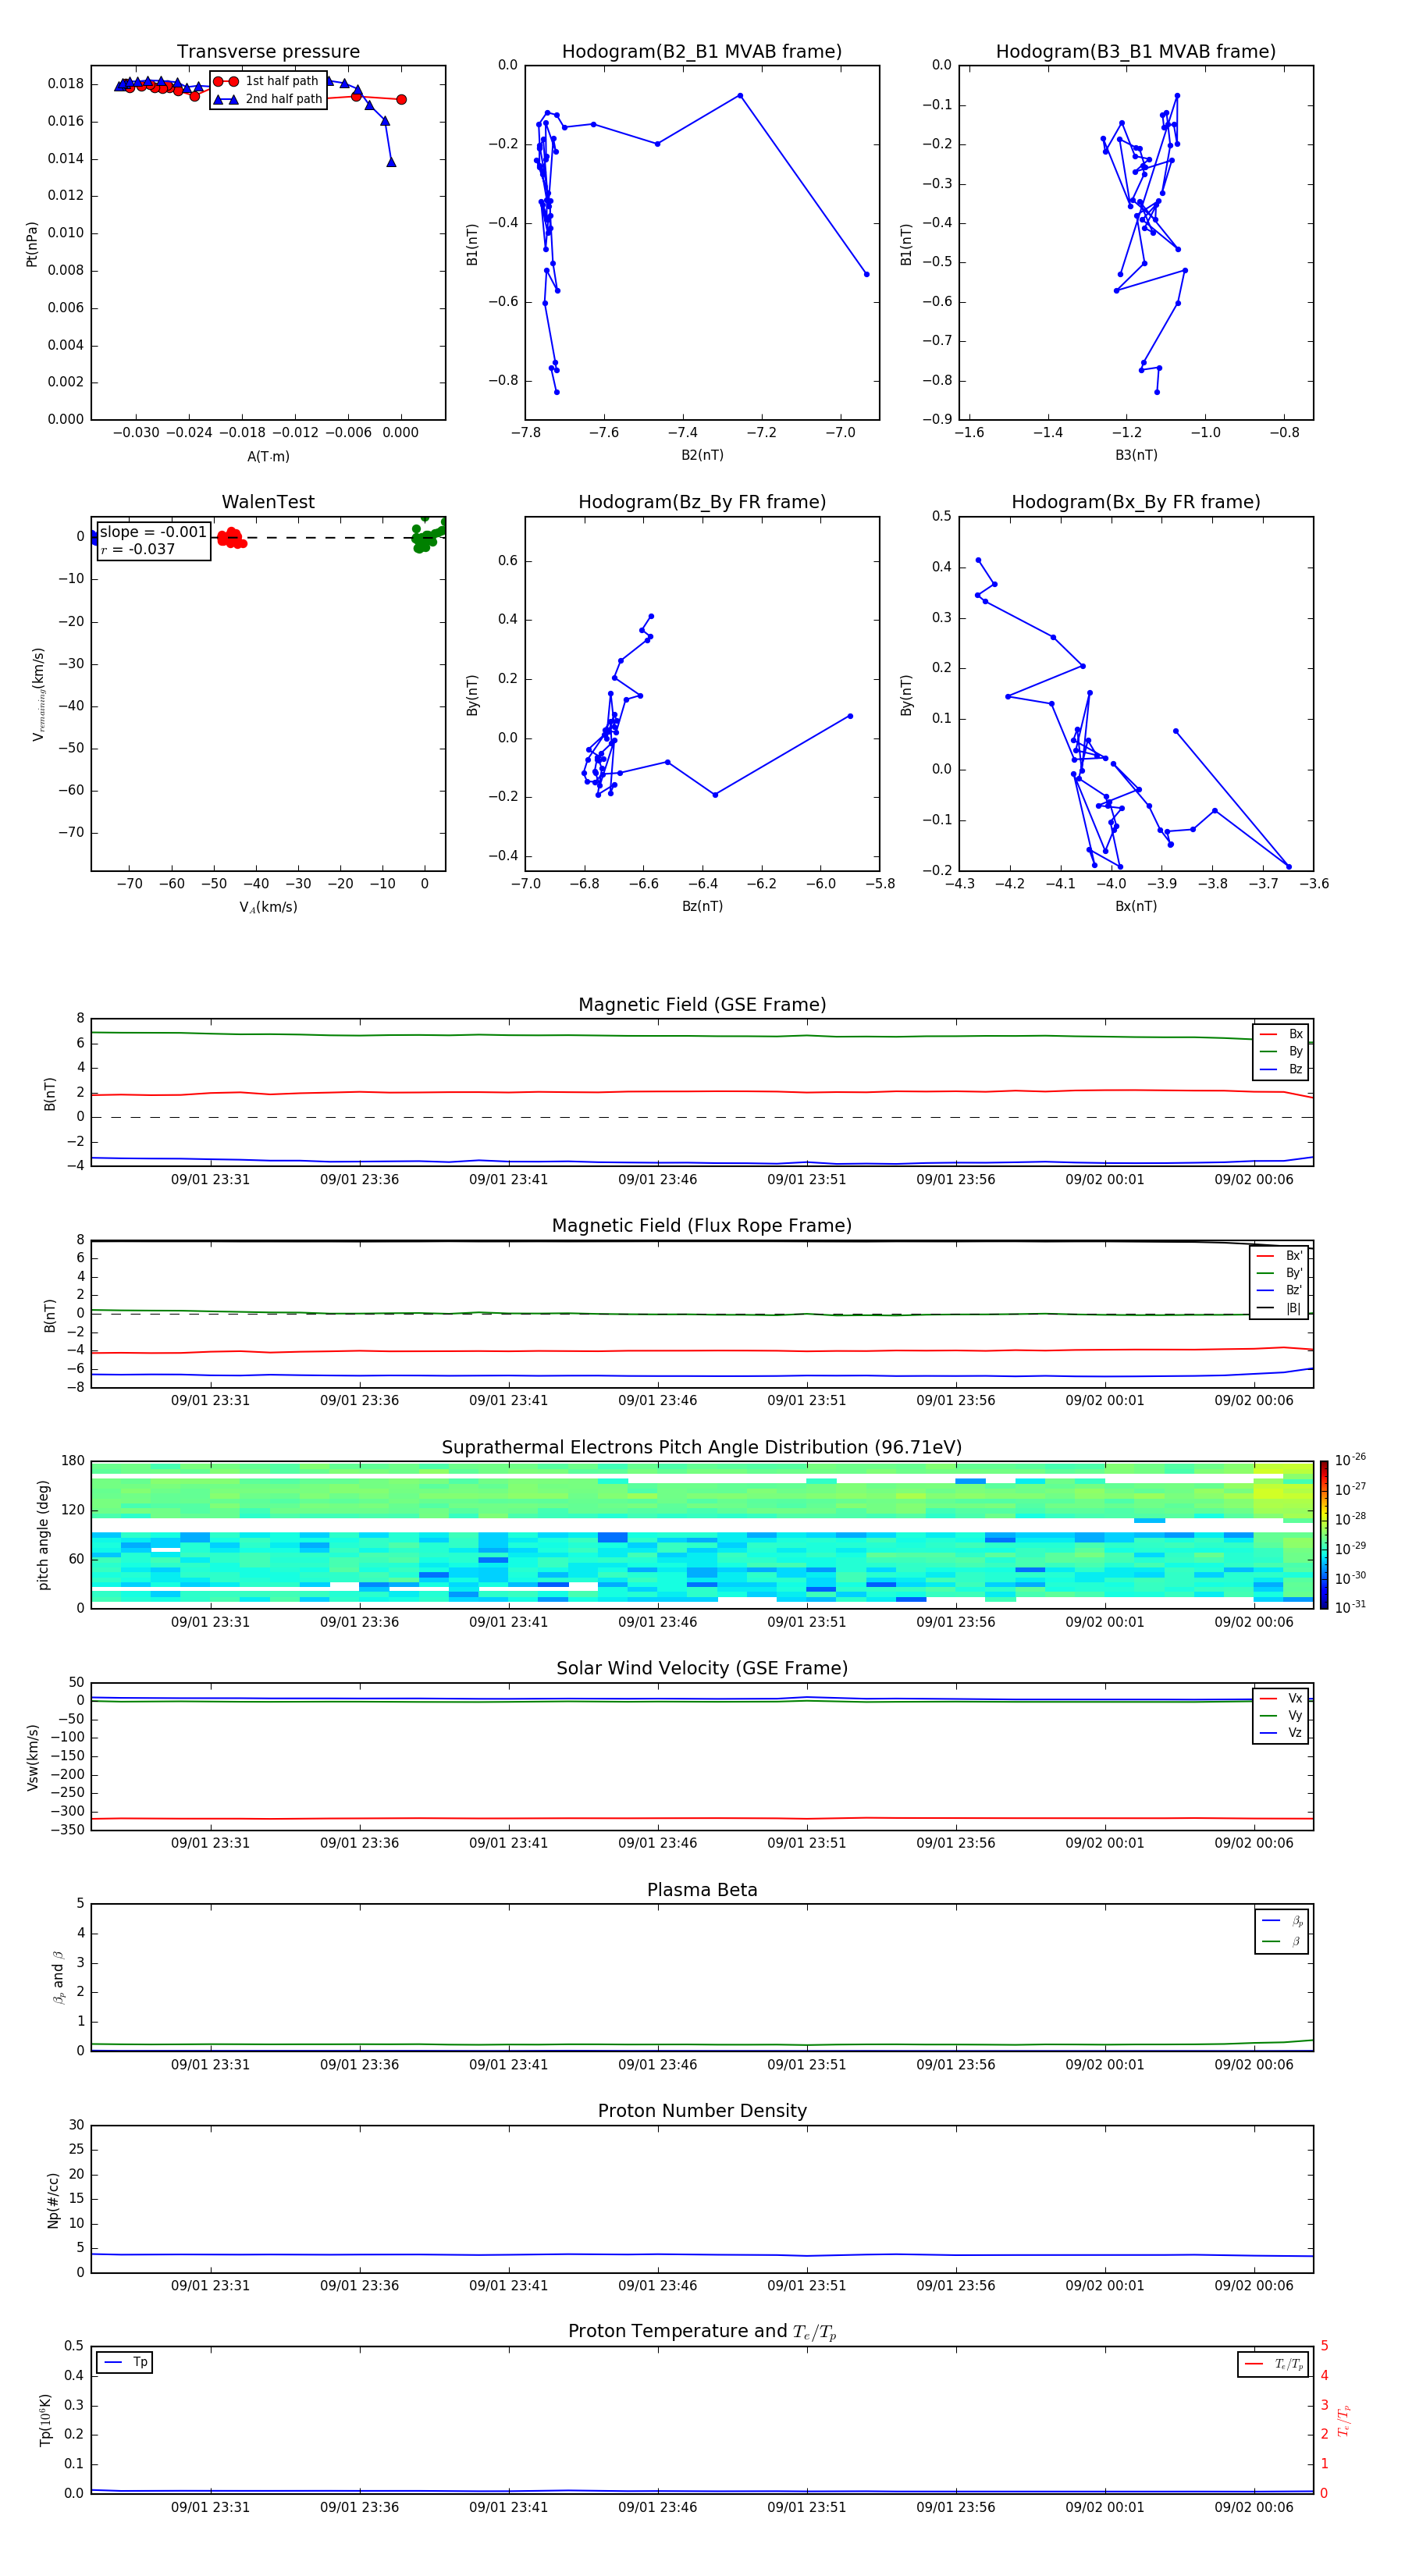This screenshot has height=2576, width=1405.
Task: Select the "2nd half path" legend entry
Action: [x=268, y=99]
